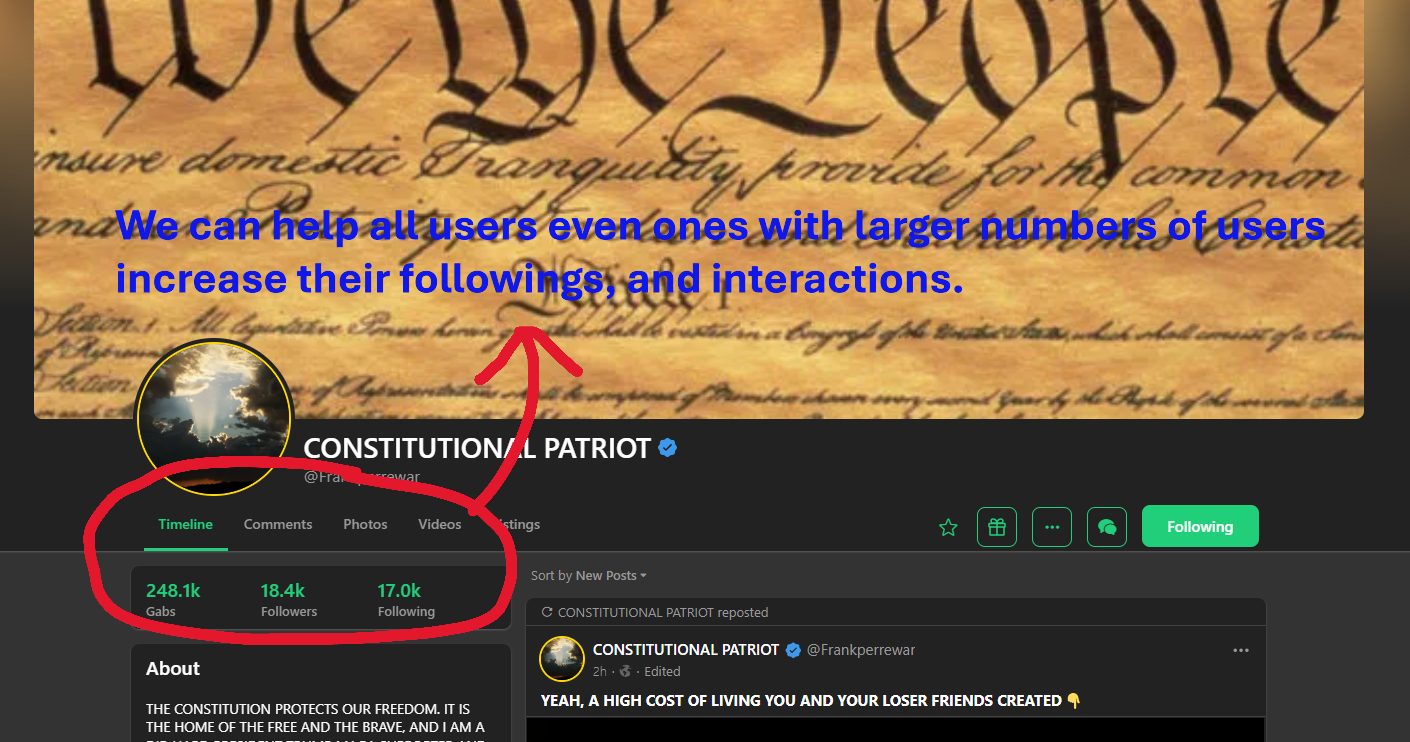Switch to the Comments tab

tap(278, 524)
